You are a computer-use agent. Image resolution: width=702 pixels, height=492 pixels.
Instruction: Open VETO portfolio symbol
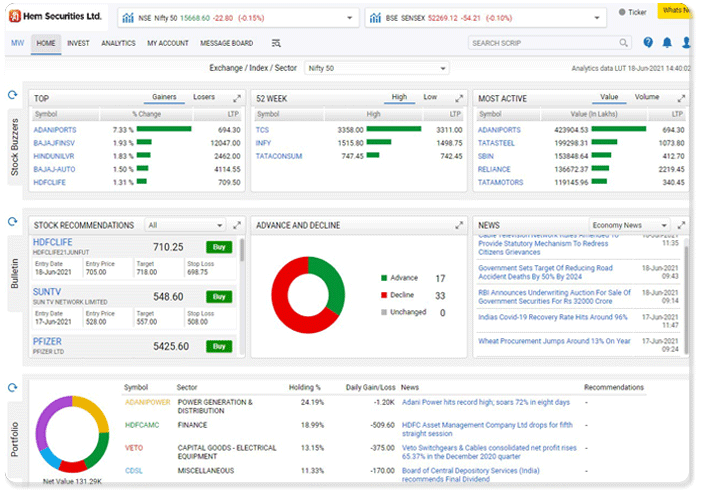[x=134, y=448]
